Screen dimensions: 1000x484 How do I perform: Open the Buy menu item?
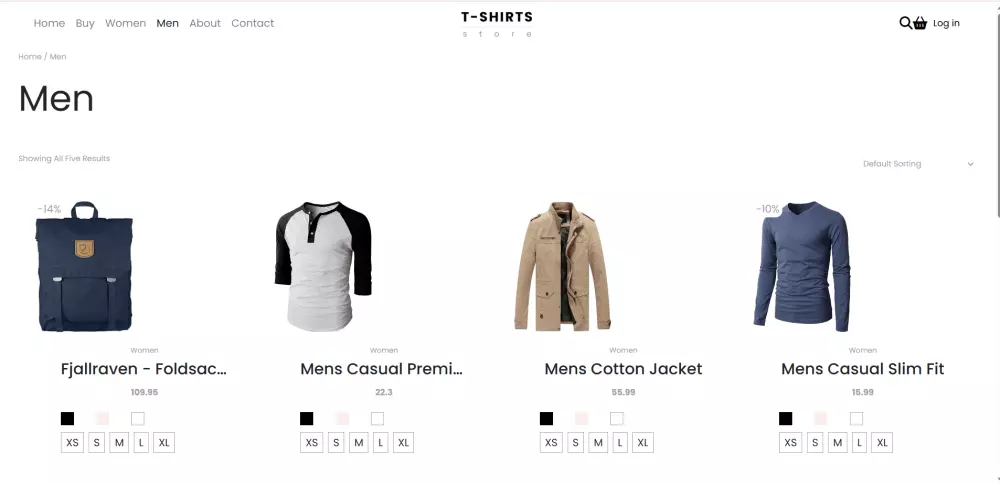tap(85, 23)
